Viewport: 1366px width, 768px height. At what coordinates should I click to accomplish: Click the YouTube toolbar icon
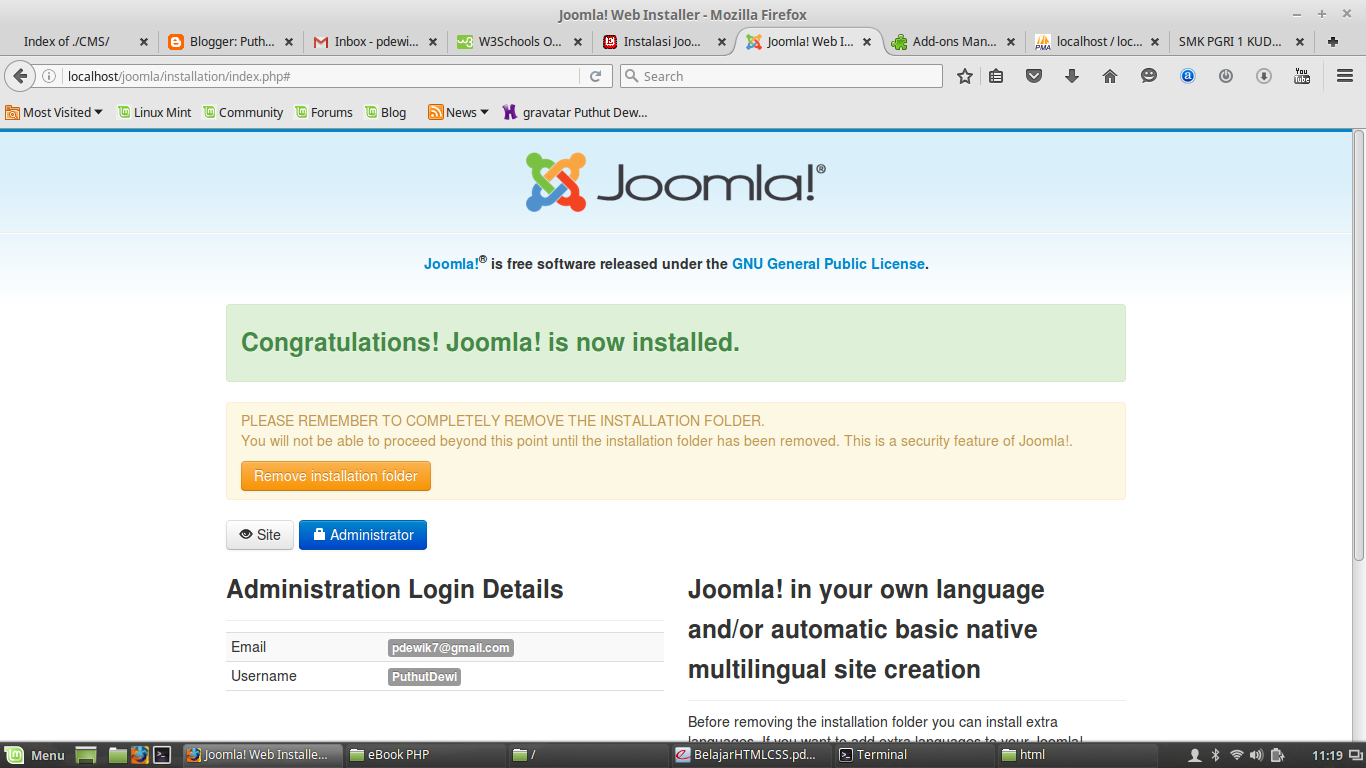tap(1302, 76)
